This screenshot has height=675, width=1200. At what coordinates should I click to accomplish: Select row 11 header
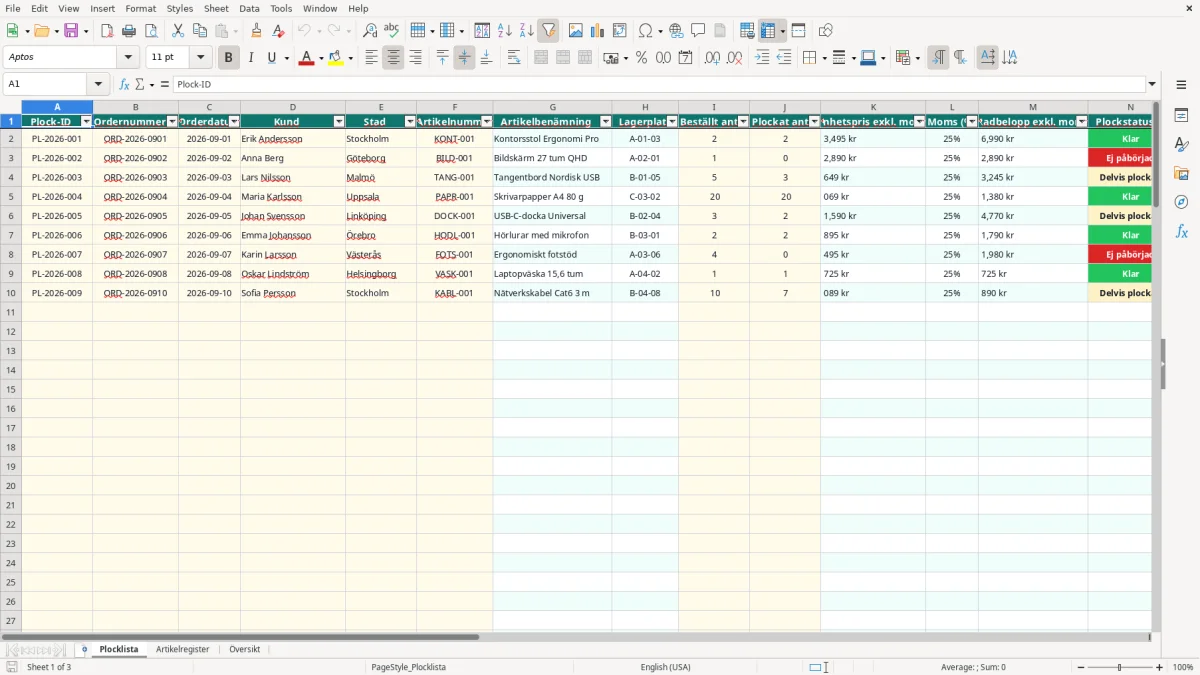[11, 312]
